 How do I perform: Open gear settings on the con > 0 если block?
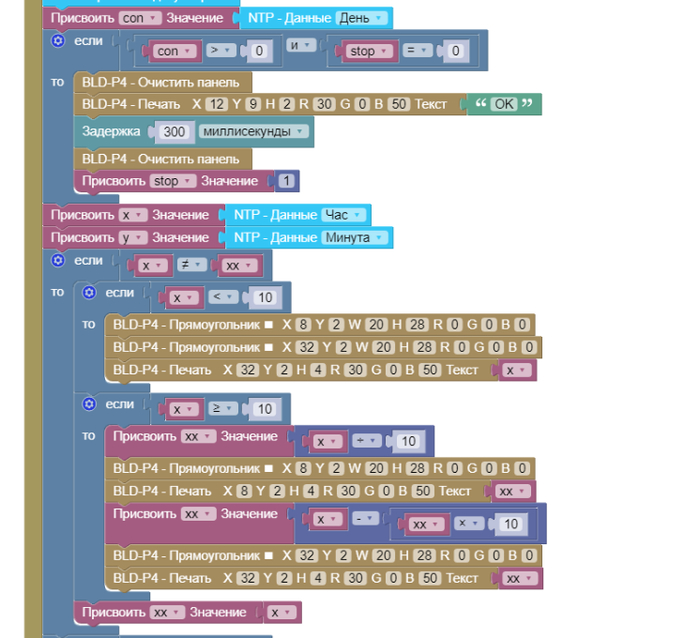[57, 41]
